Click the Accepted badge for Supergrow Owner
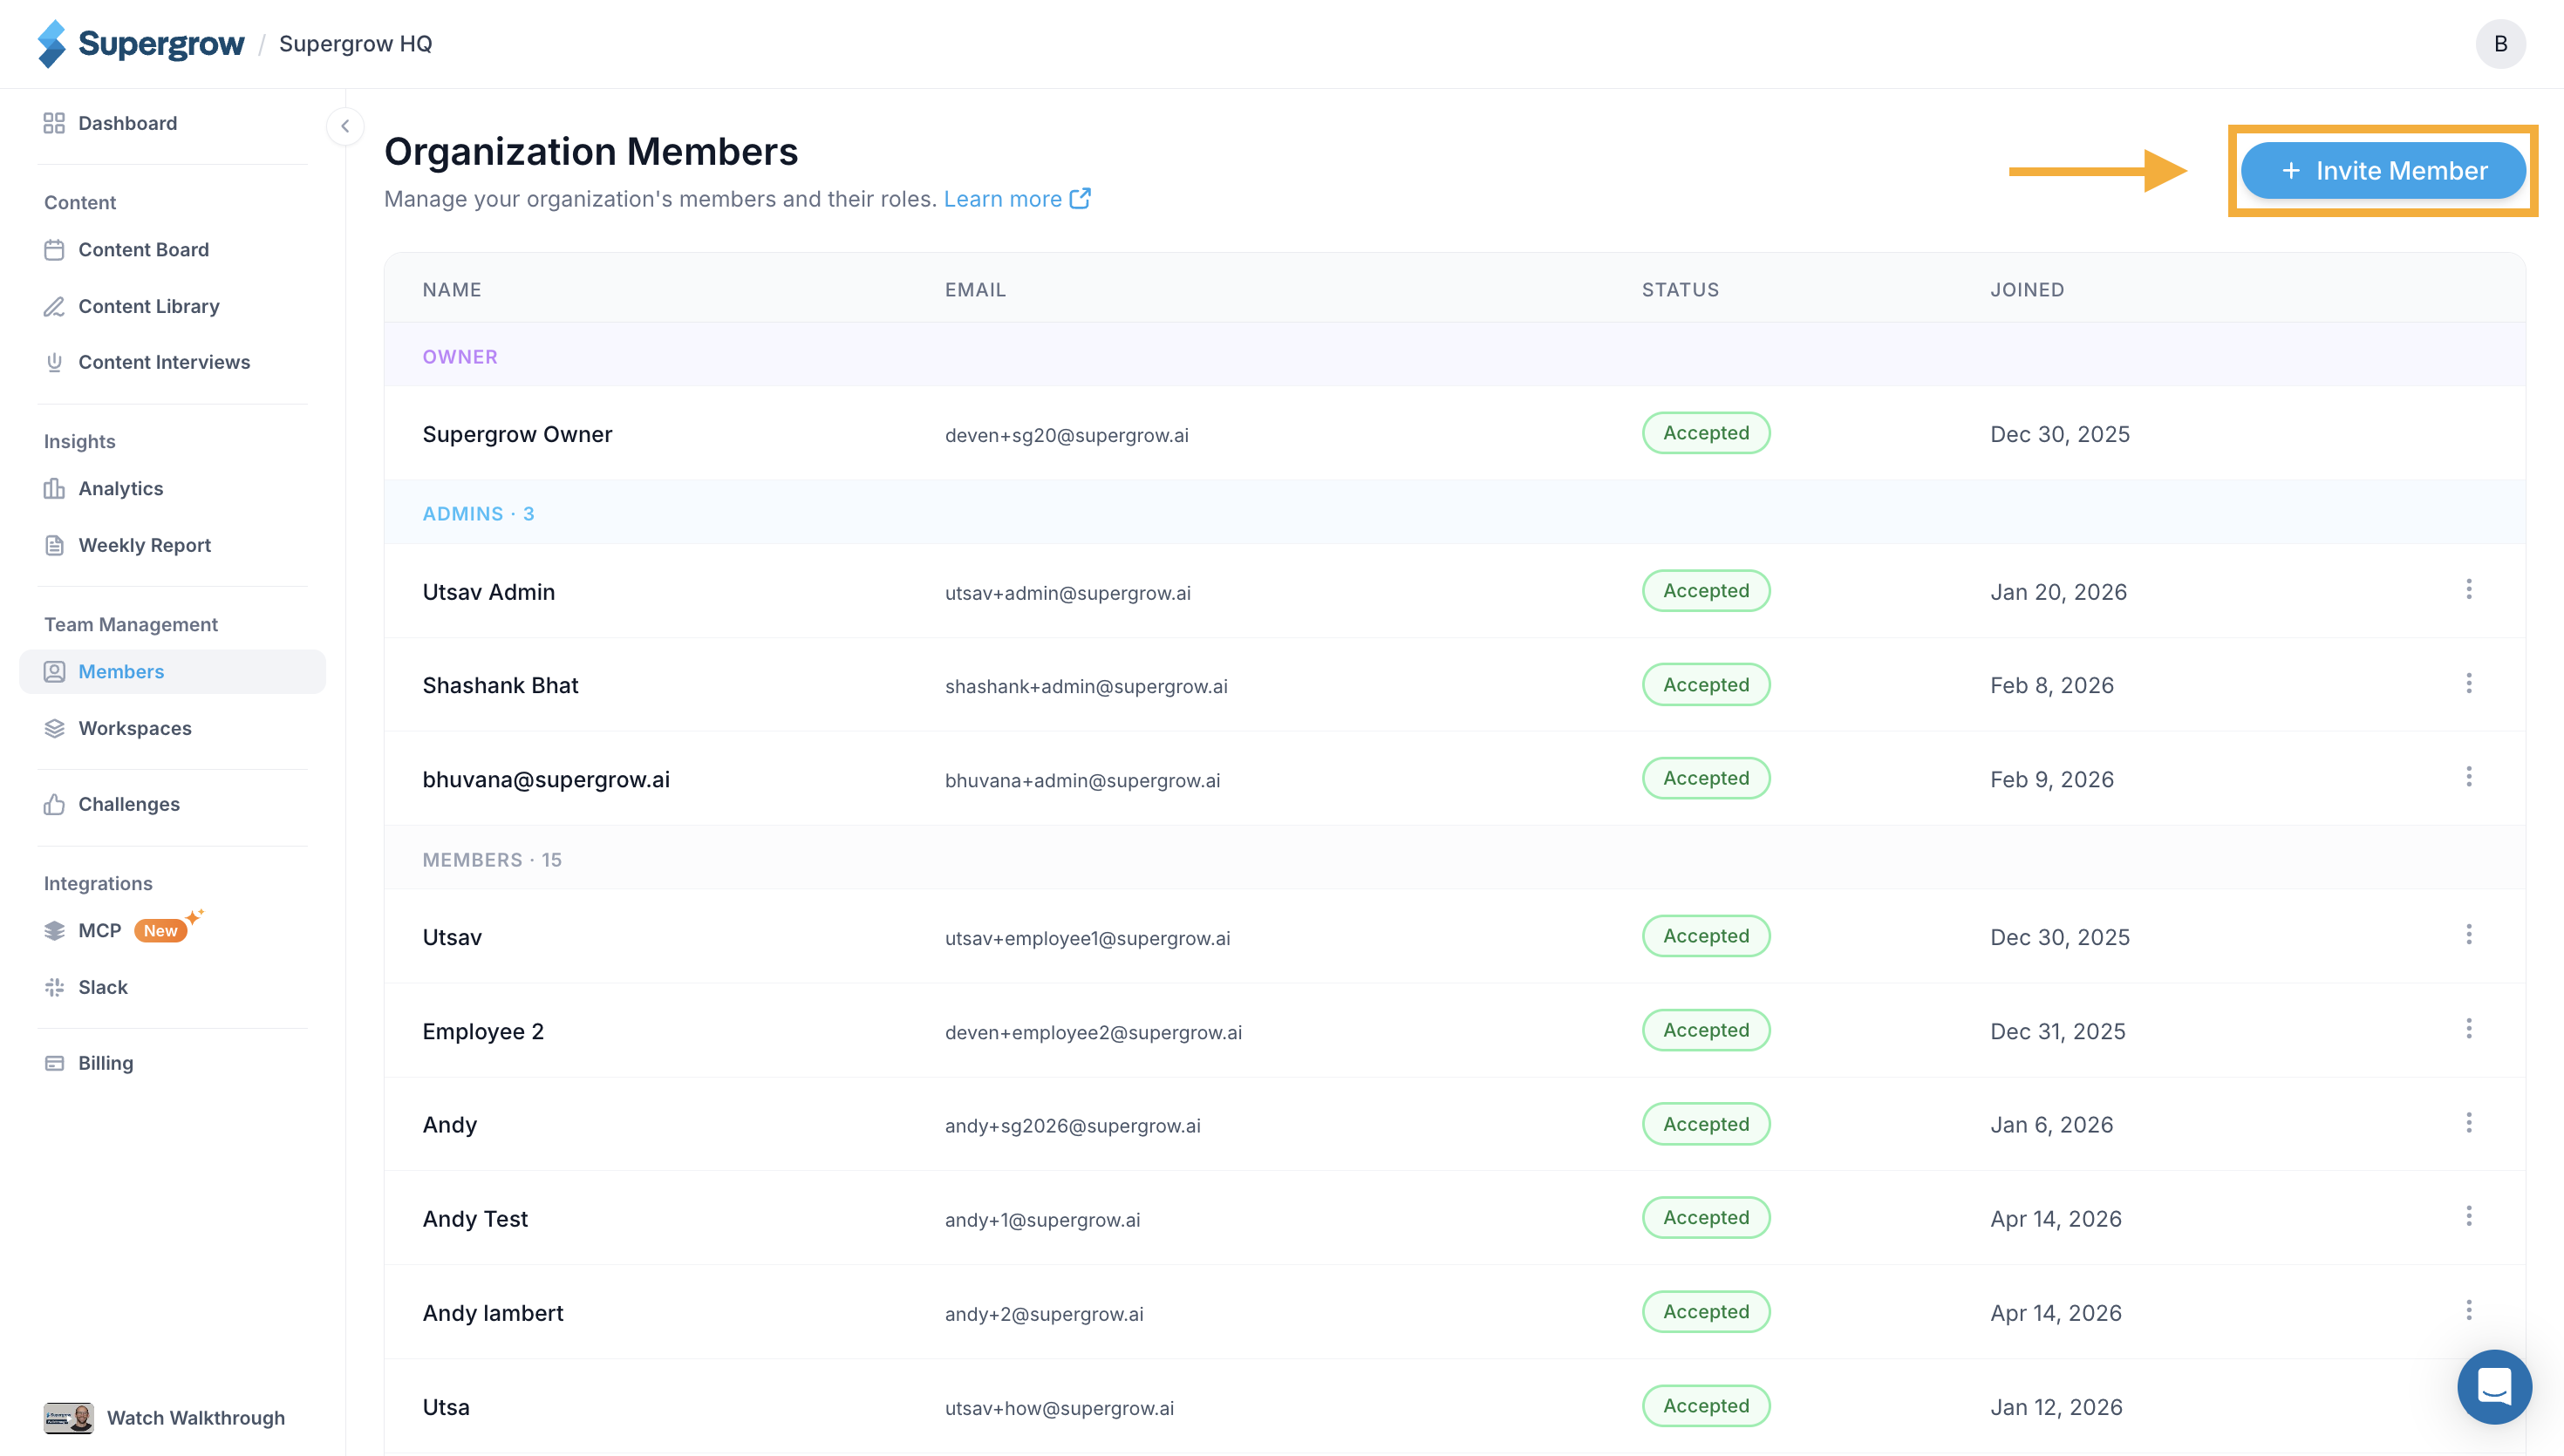 (x=1706, y=433)
